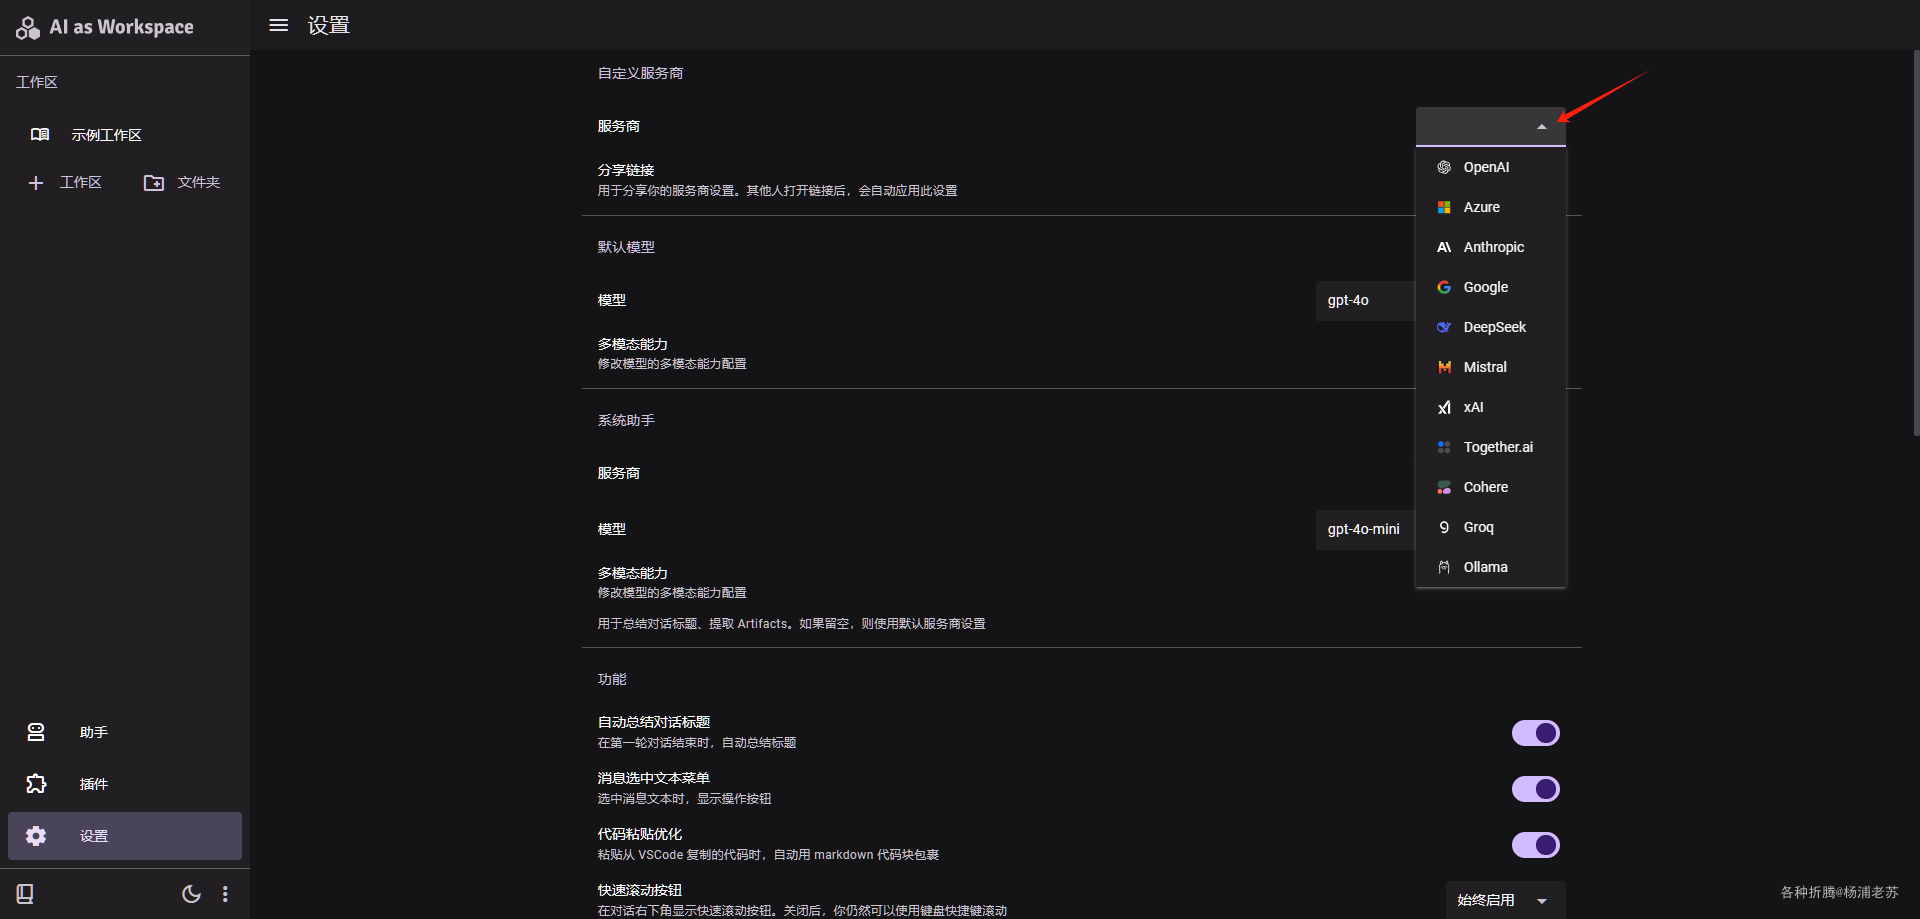The image size is (1920, 919).
Task: Toggle 自动总结对话标题 switch
Action: [1536, 733]
